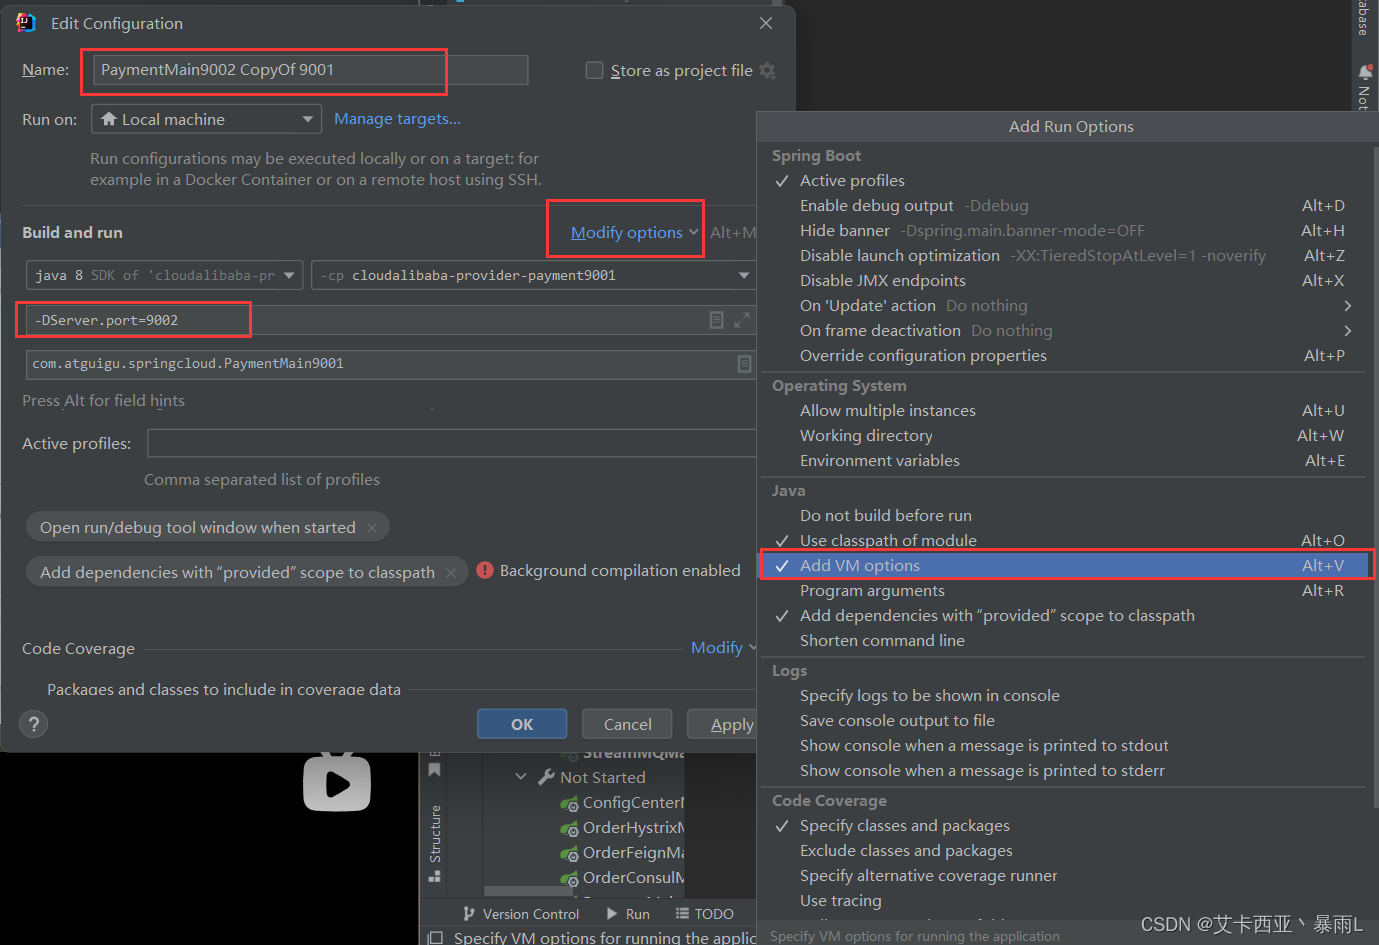Click the help question mark button
Screen dimensions: 1379x945
tap(34, 724)
